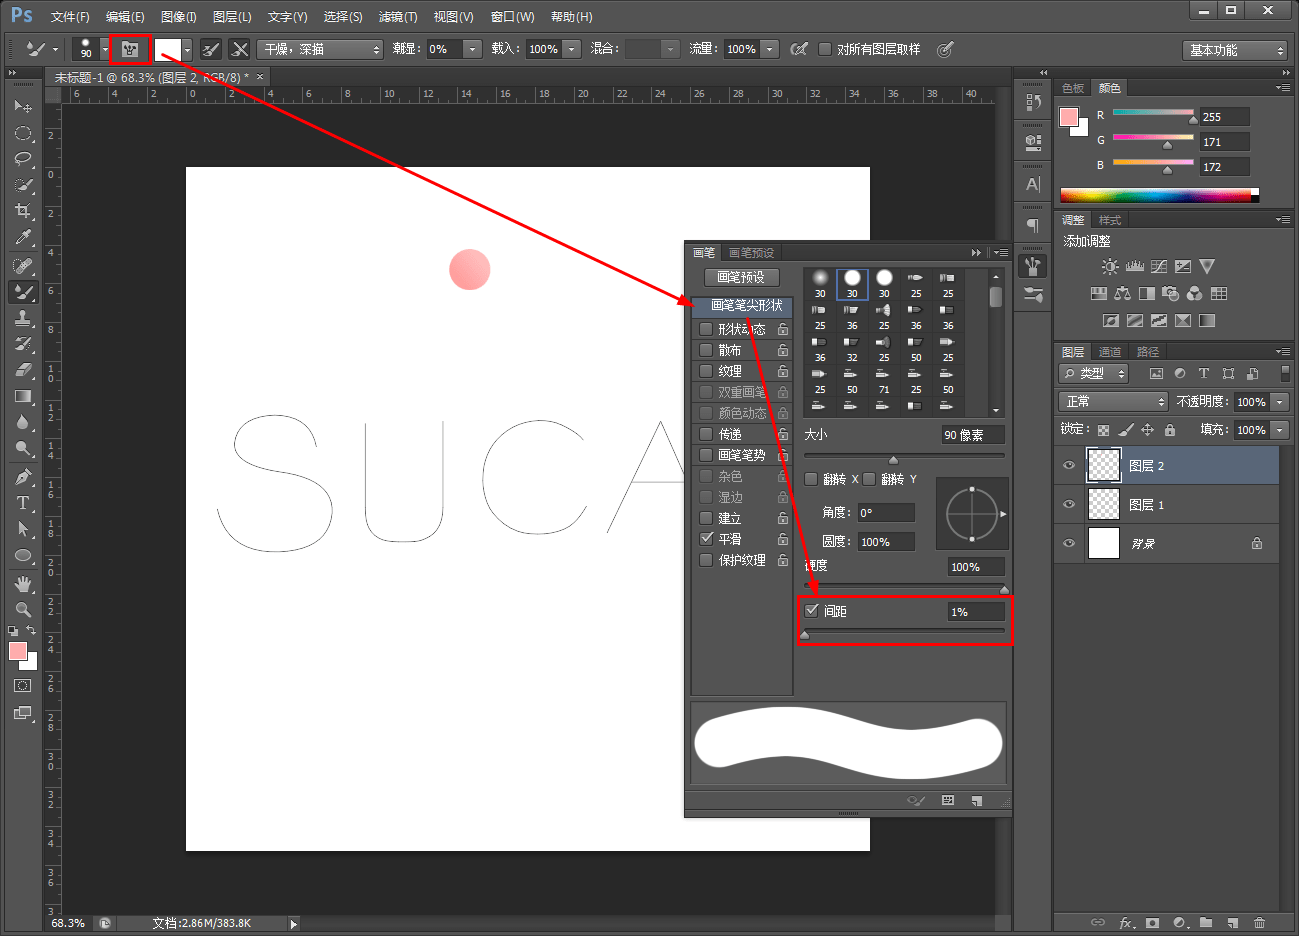
Task: Enable the 纹理 checkbox
Action: (x=706, y=371)
